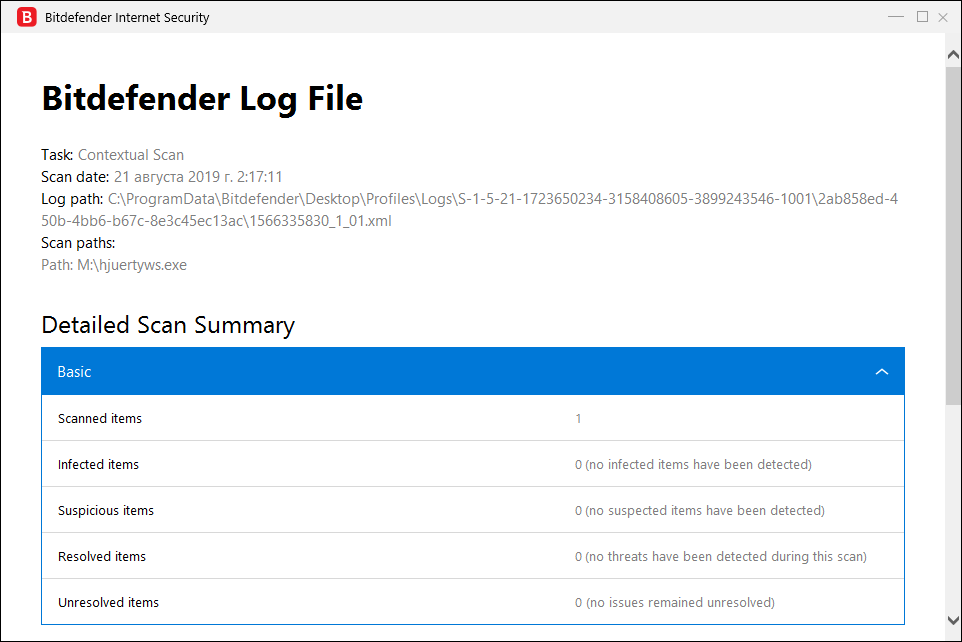The image size is (962, 642).
Task: Click the Path M:\hjuertyws.exe entry
Action: [x=114, y=265]
